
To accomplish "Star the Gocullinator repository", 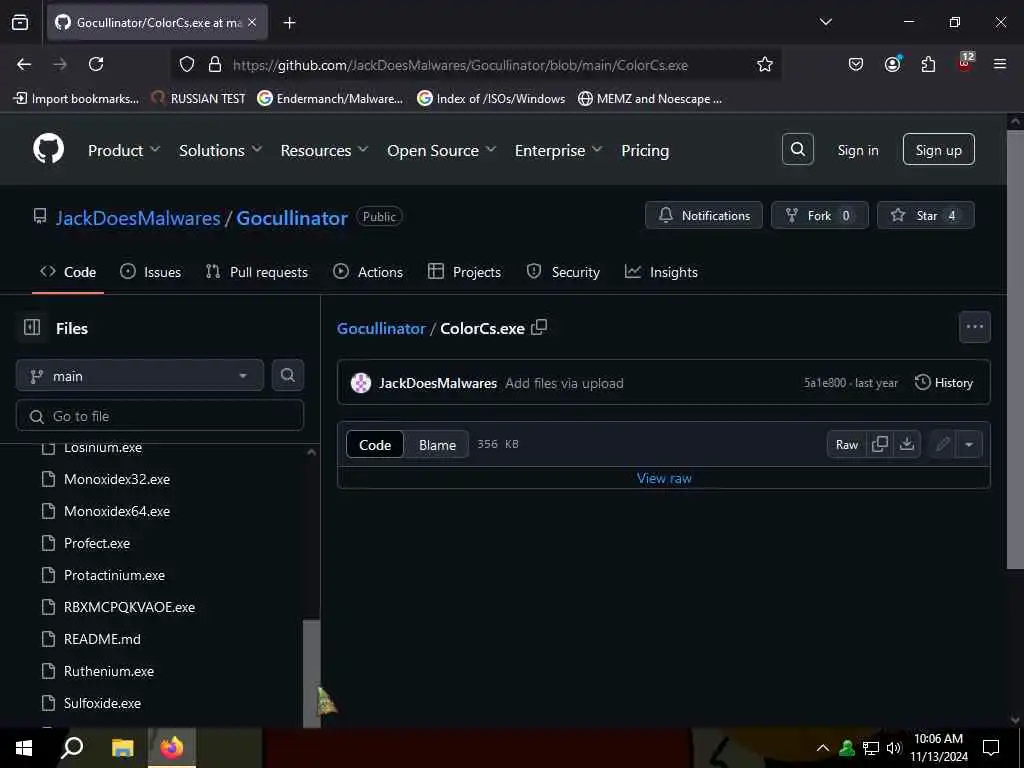I will tap(925, 215).
